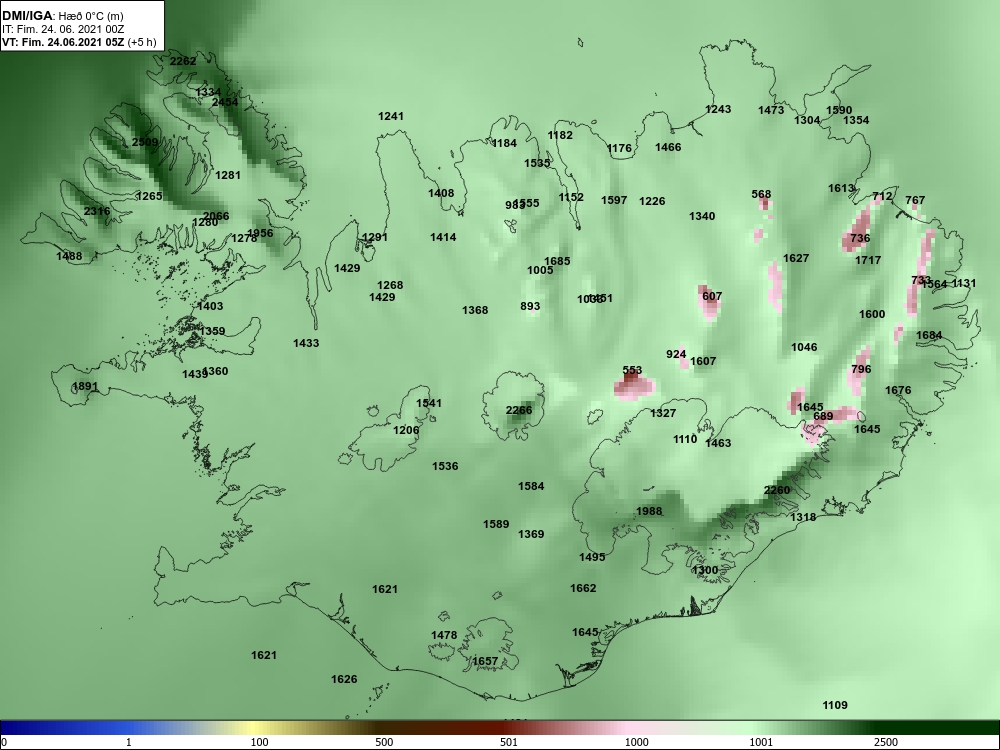Click the DMI/IGA Hæð 0°C title text
This screenshot has width=1000, height=750.
(x=62, y=16)
